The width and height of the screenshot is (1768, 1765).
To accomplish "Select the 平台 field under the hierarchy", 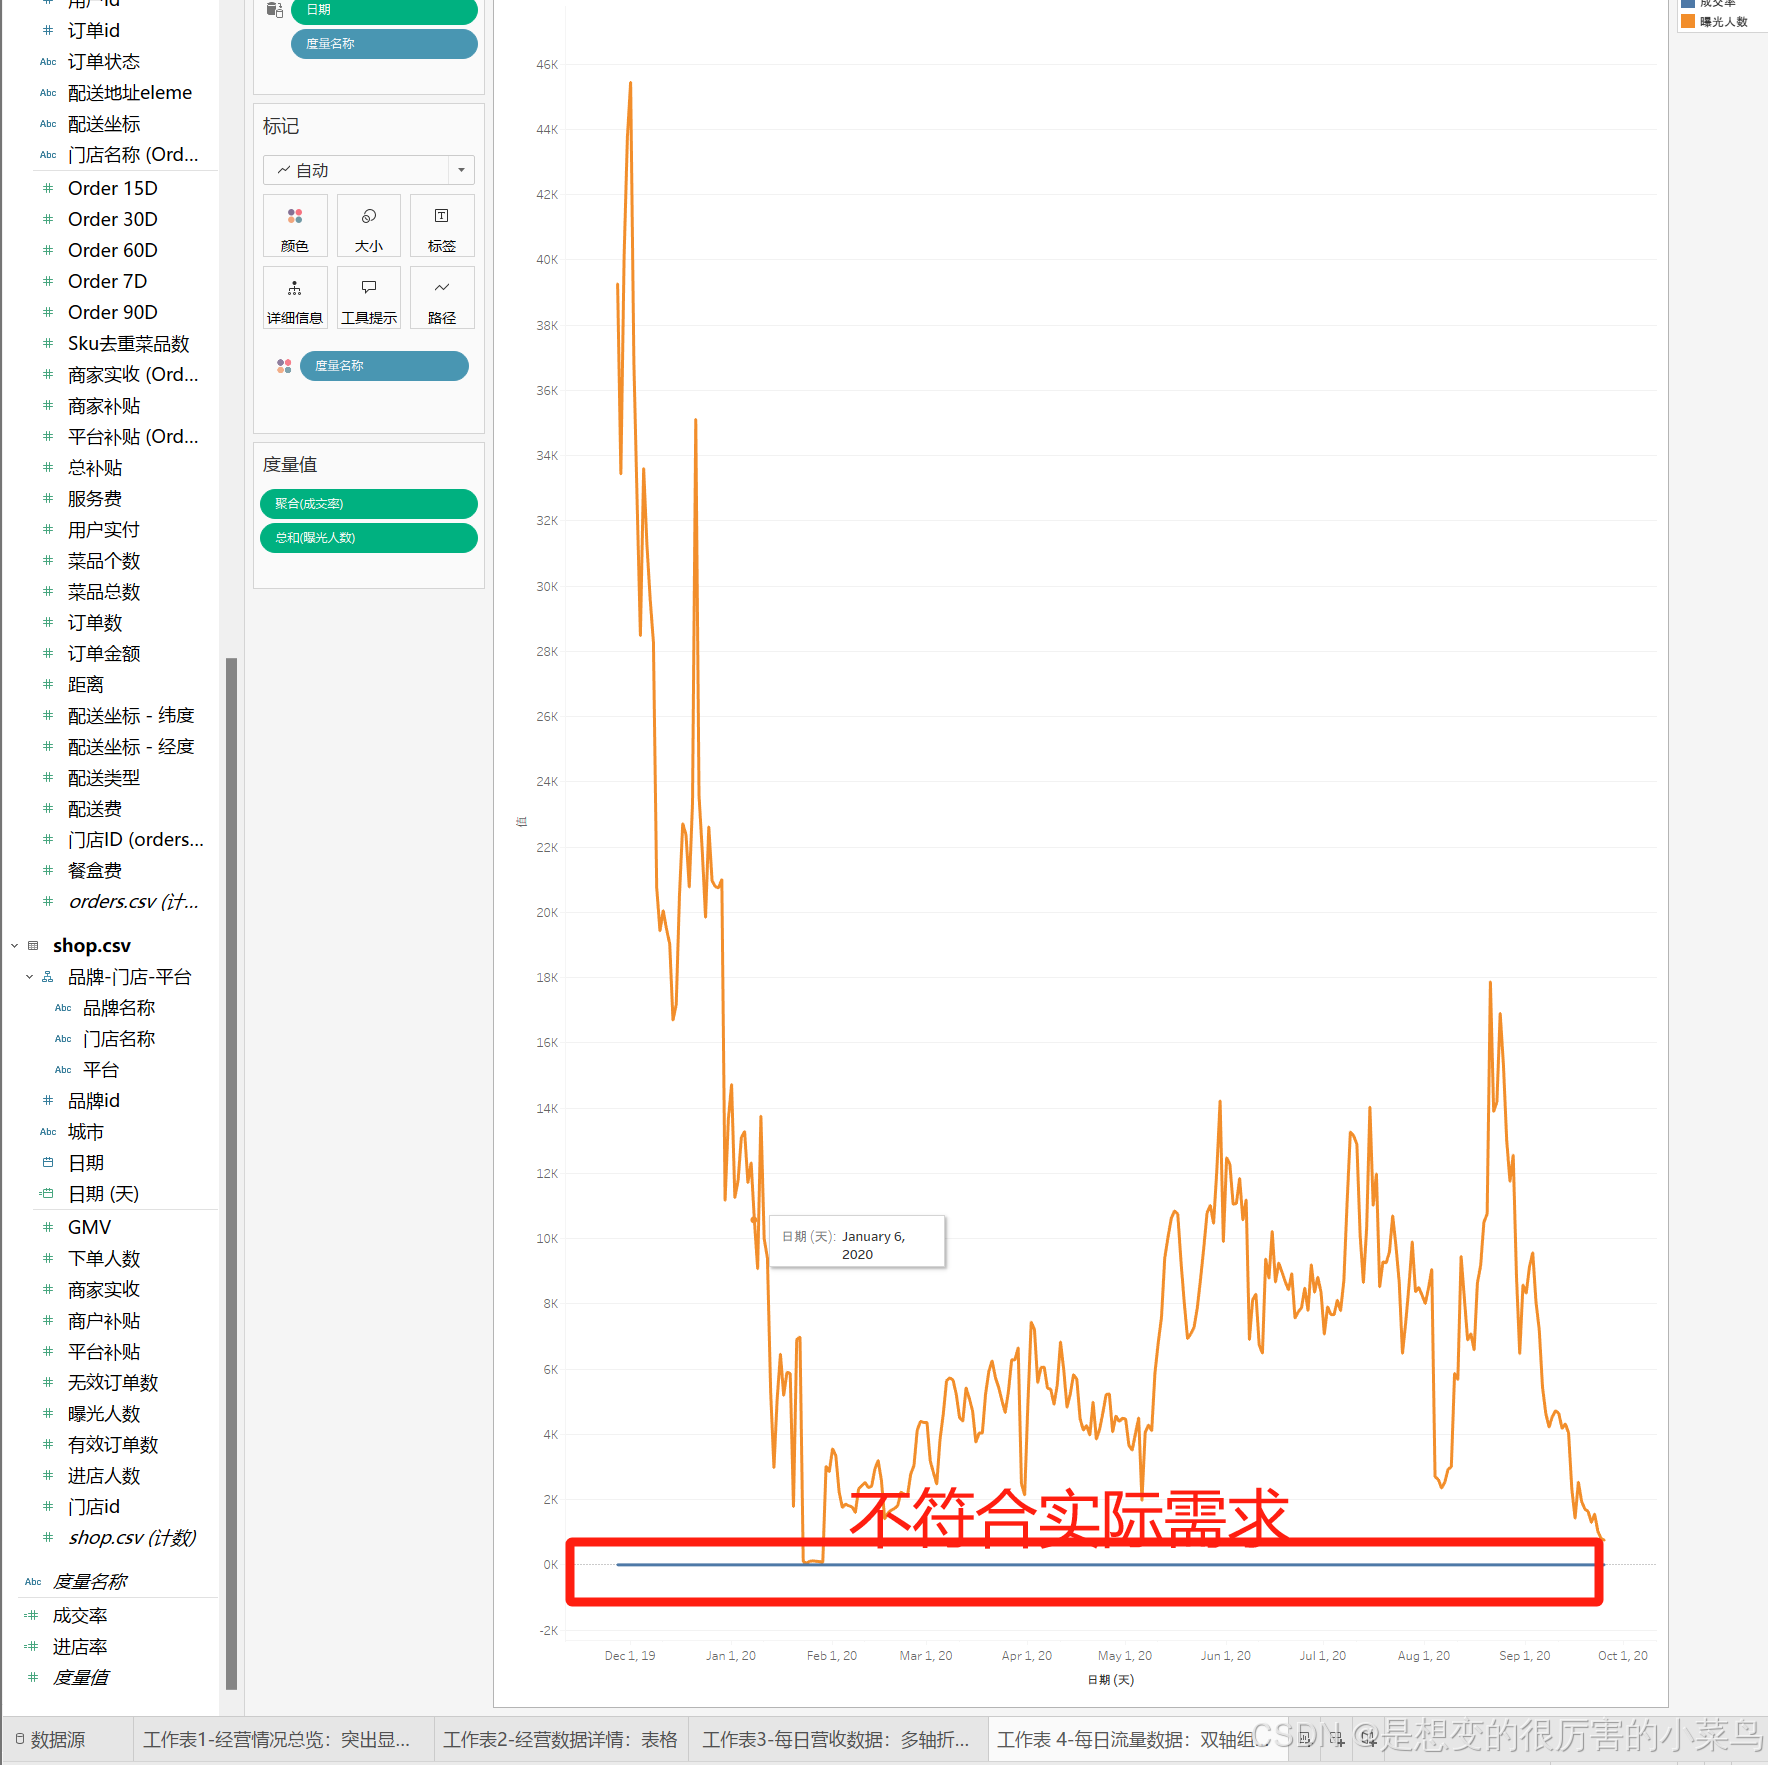I will pyautogui.click(x=101, y=1070).
